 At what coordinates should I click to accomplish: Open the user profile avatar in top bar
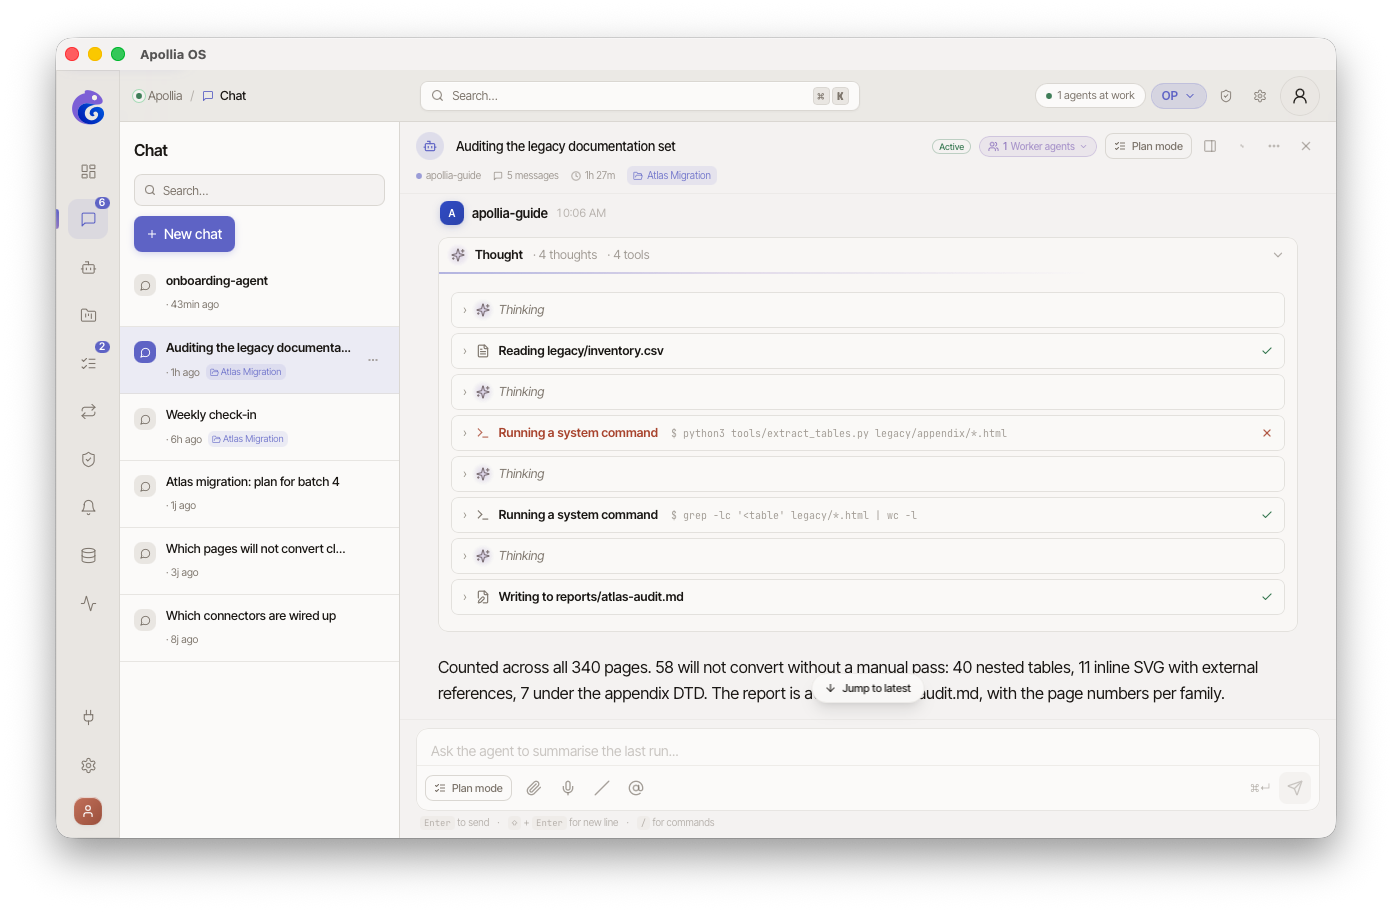tap(1300, 96)
